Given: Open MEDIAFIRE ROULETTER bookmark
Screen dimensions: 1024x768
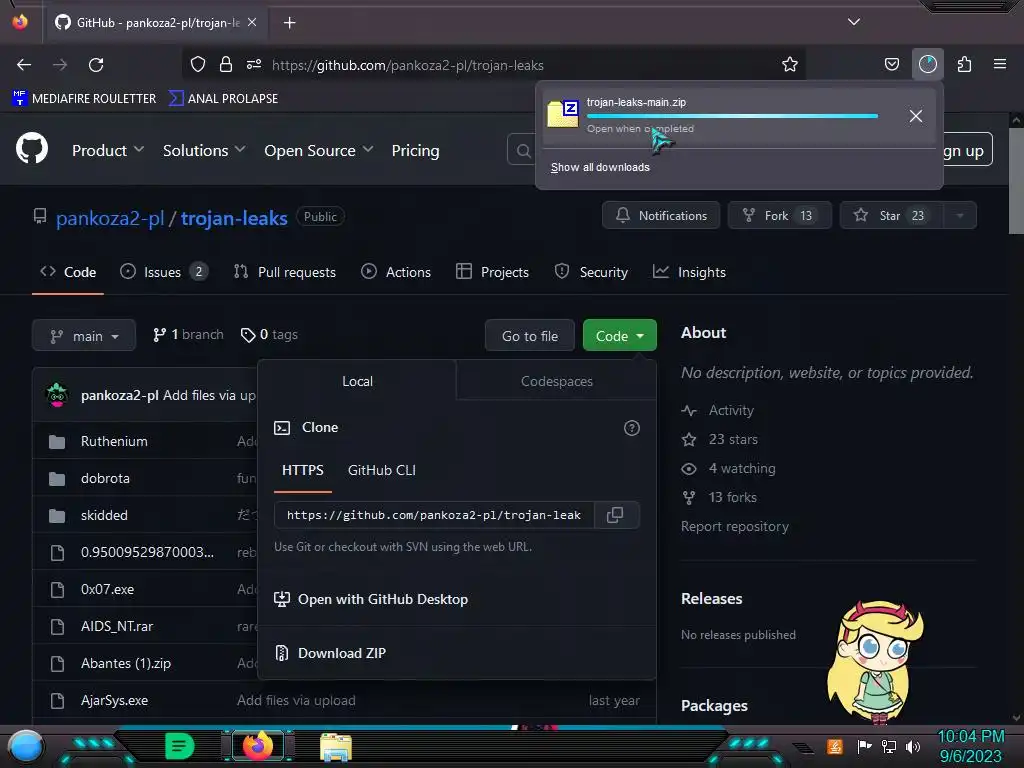Looking at the screenshot, I should coord(84,99).
